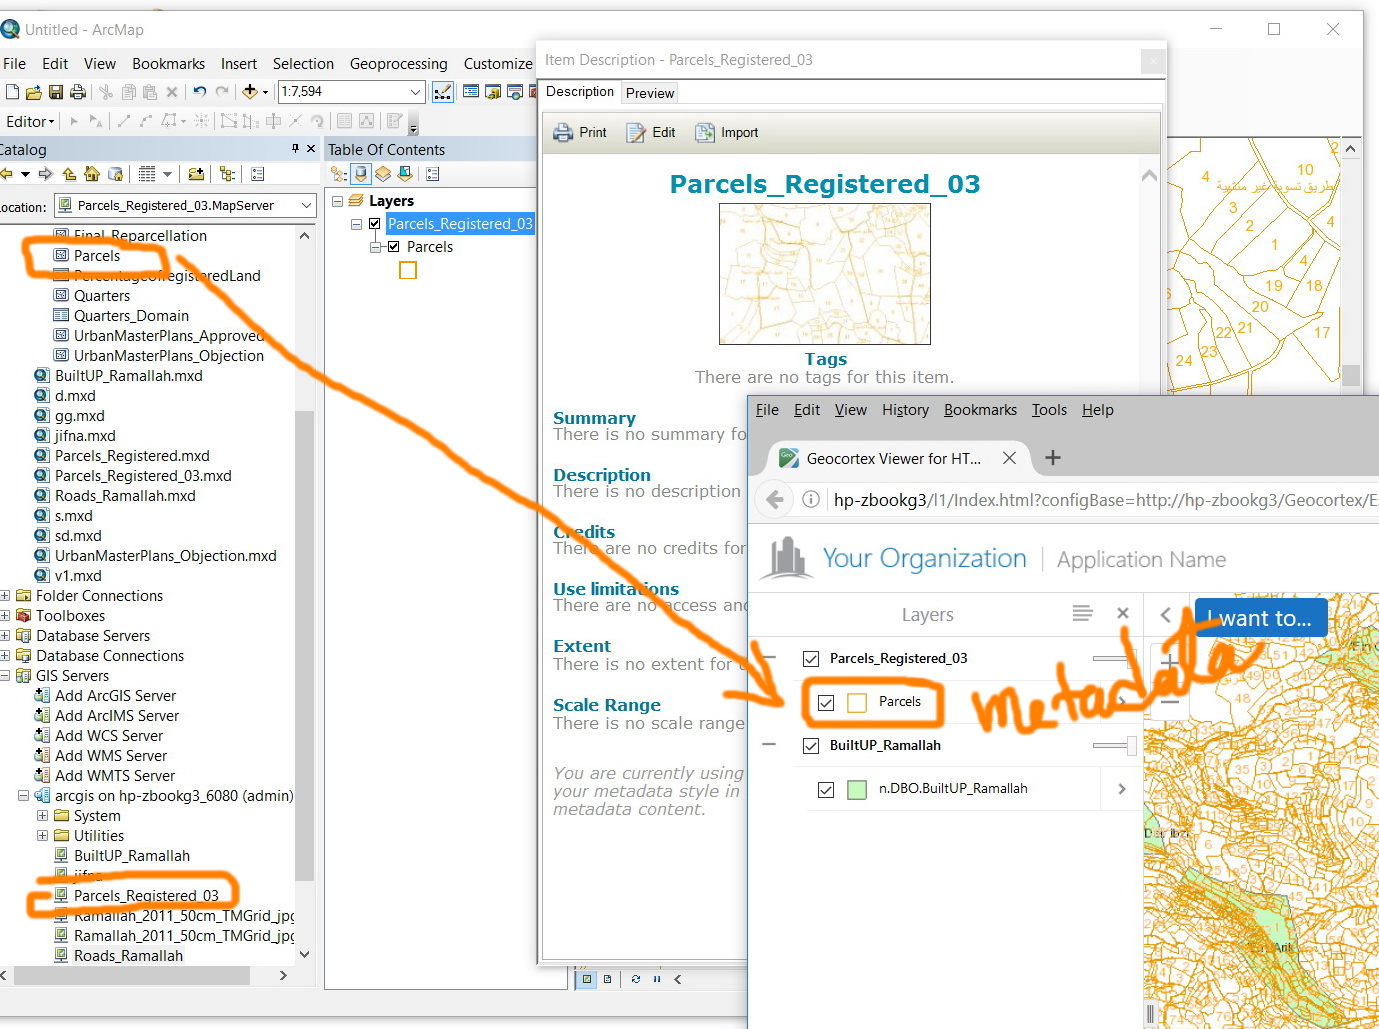Viewport: 1379px width, 1029px height.
Task: Open the Search window toolbar icon
Action: pyautogui.click(x=515, y=92)
